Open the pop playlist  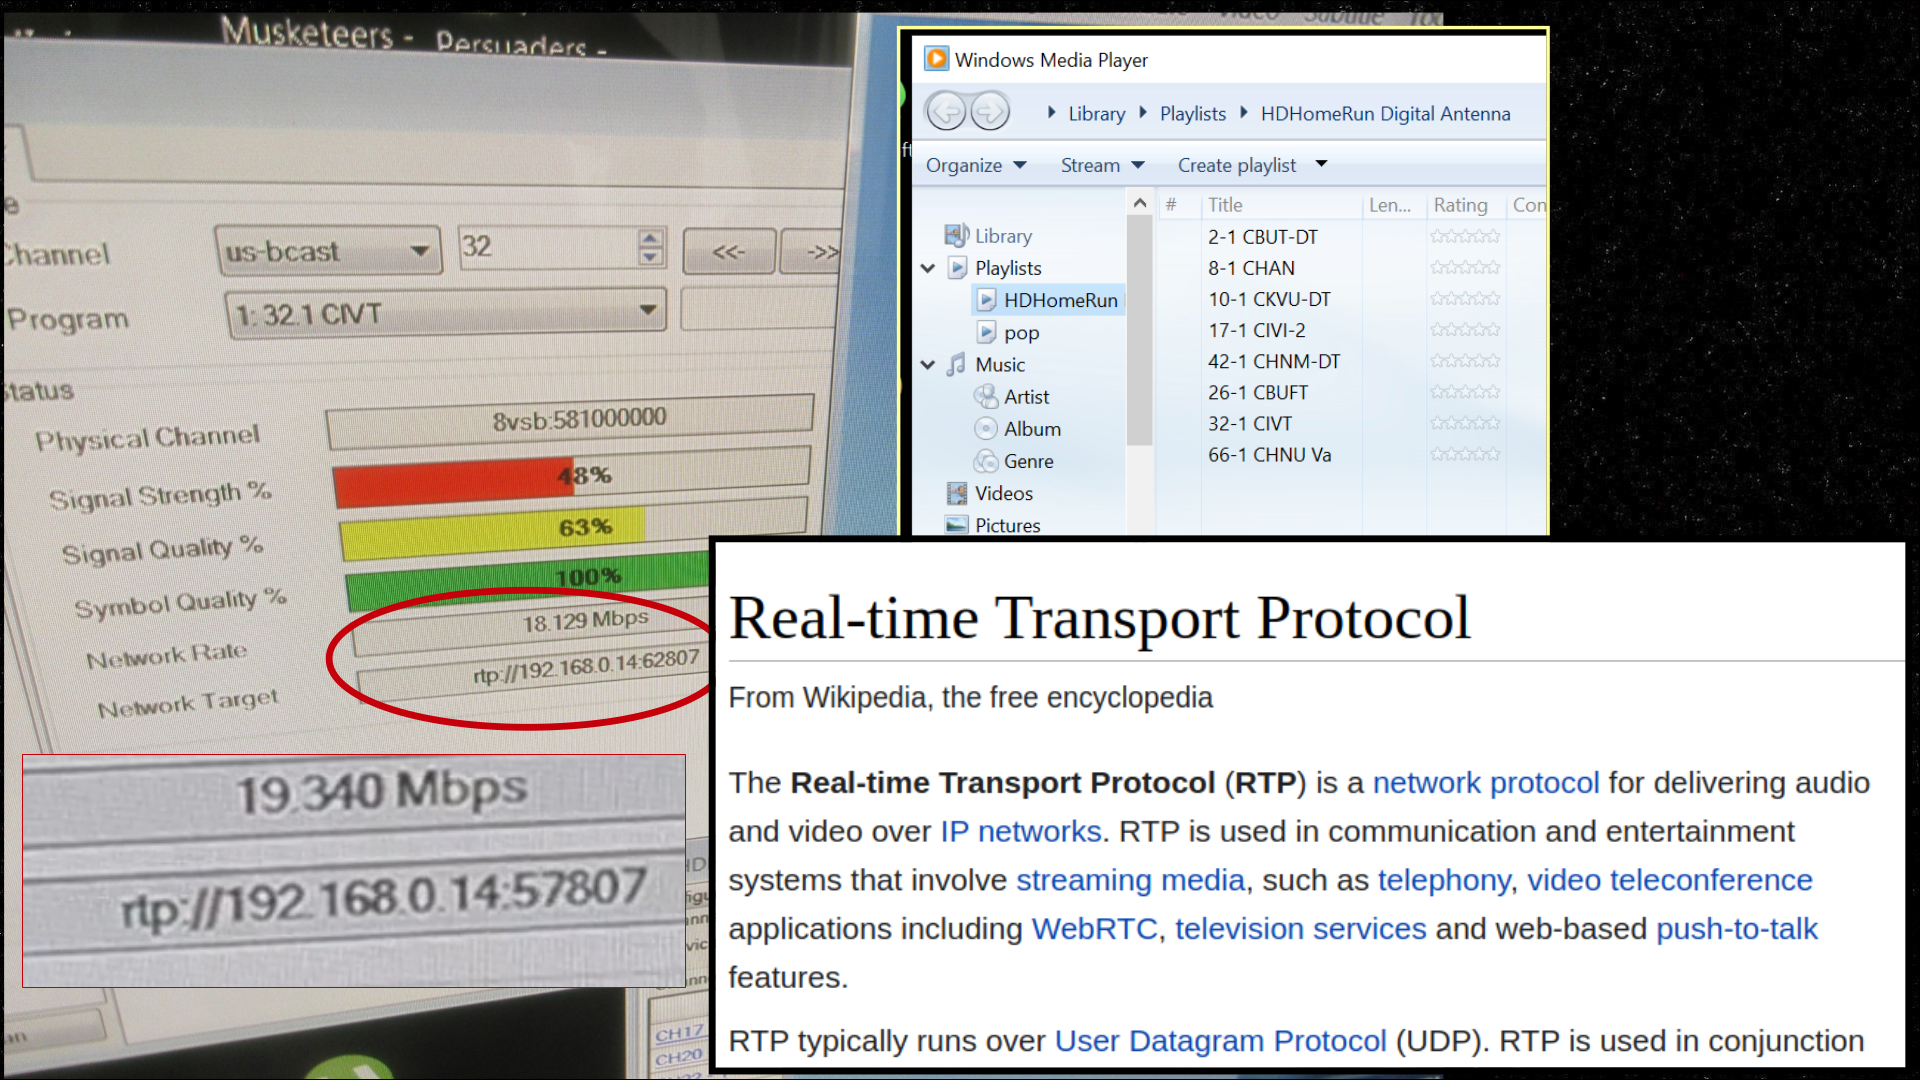[1021, 332]
